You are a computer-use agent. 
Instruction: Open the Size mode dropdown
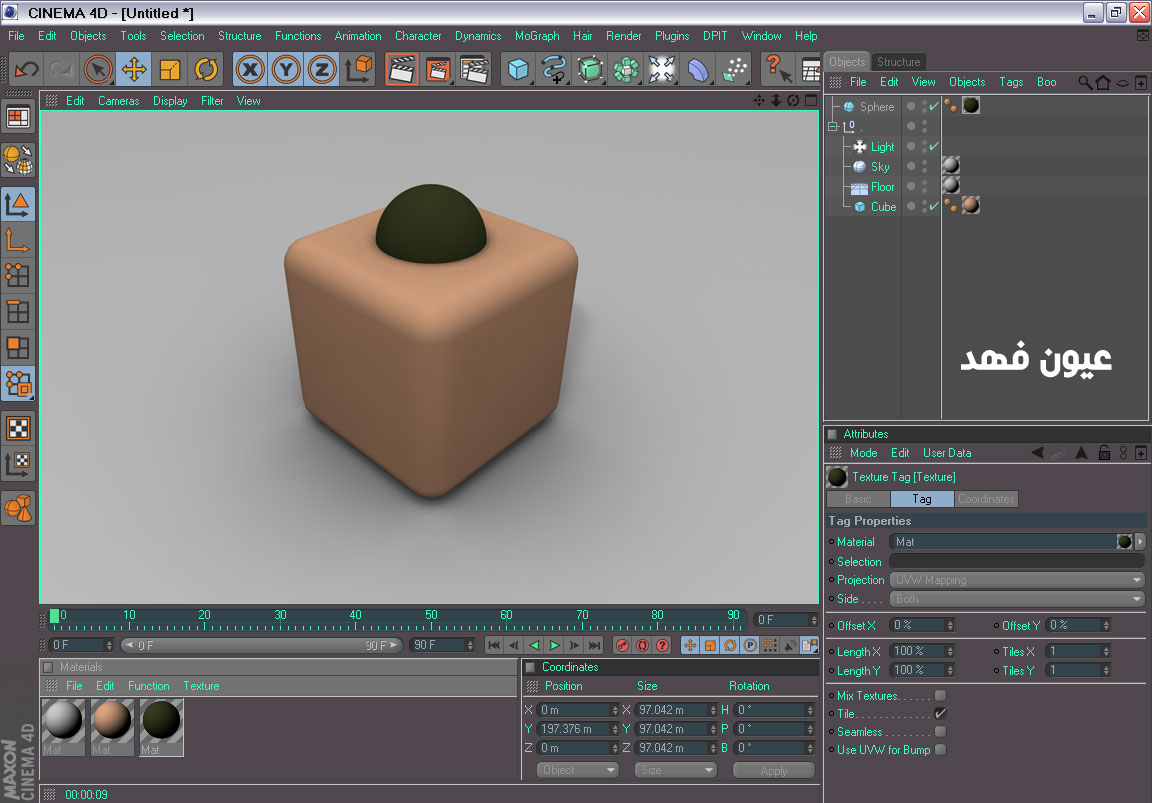[676, 770]
